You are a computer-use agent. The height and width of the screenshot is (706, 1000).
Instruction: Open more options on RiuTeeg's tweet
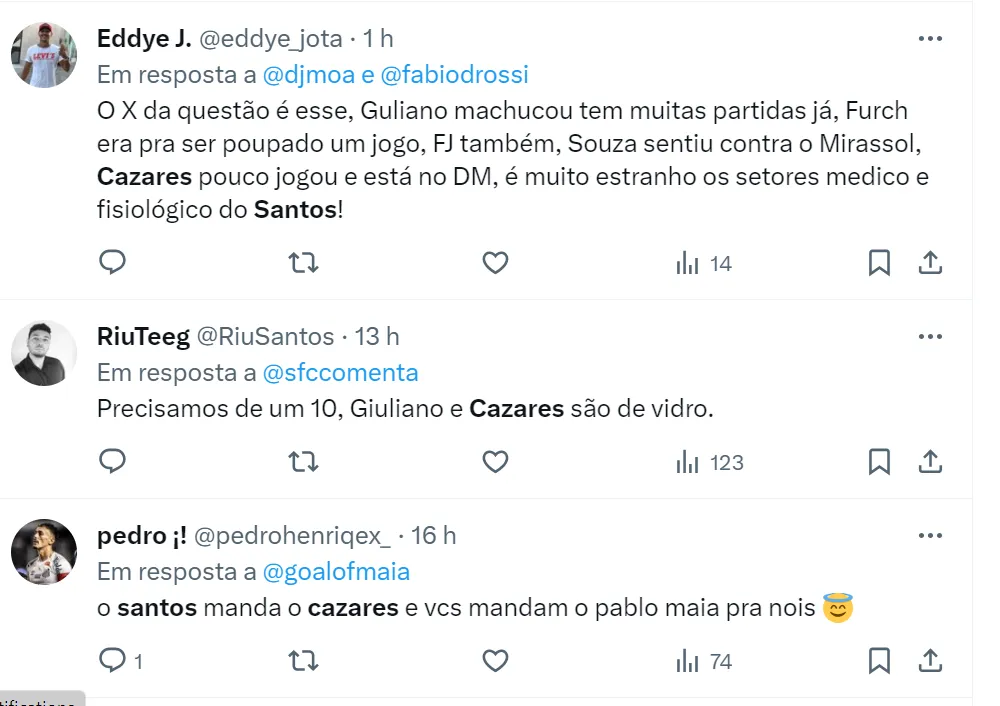(x=930, y=337)
